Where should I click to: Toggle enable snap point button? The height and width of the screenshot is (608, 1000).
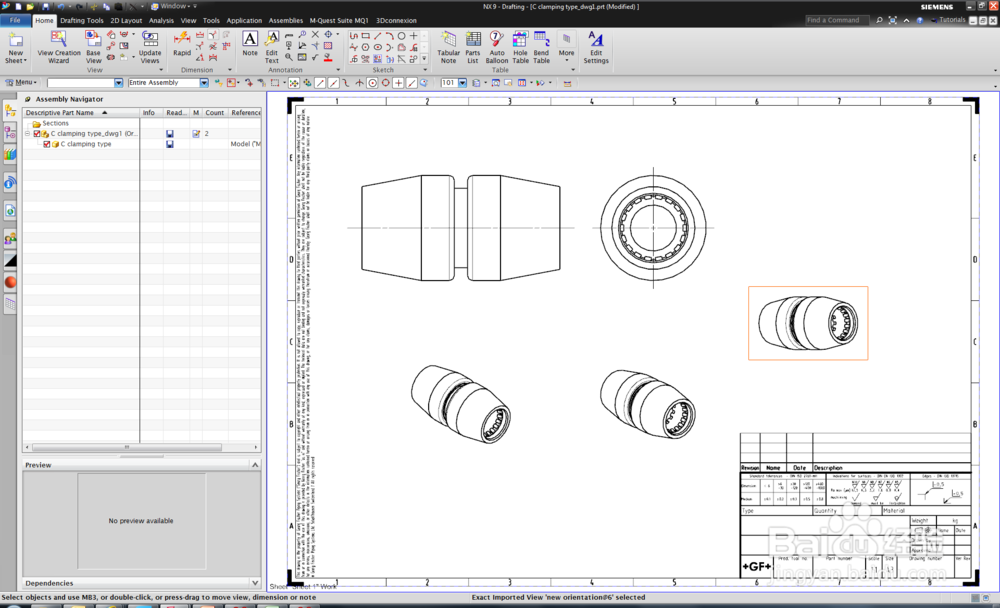point(294,83)
